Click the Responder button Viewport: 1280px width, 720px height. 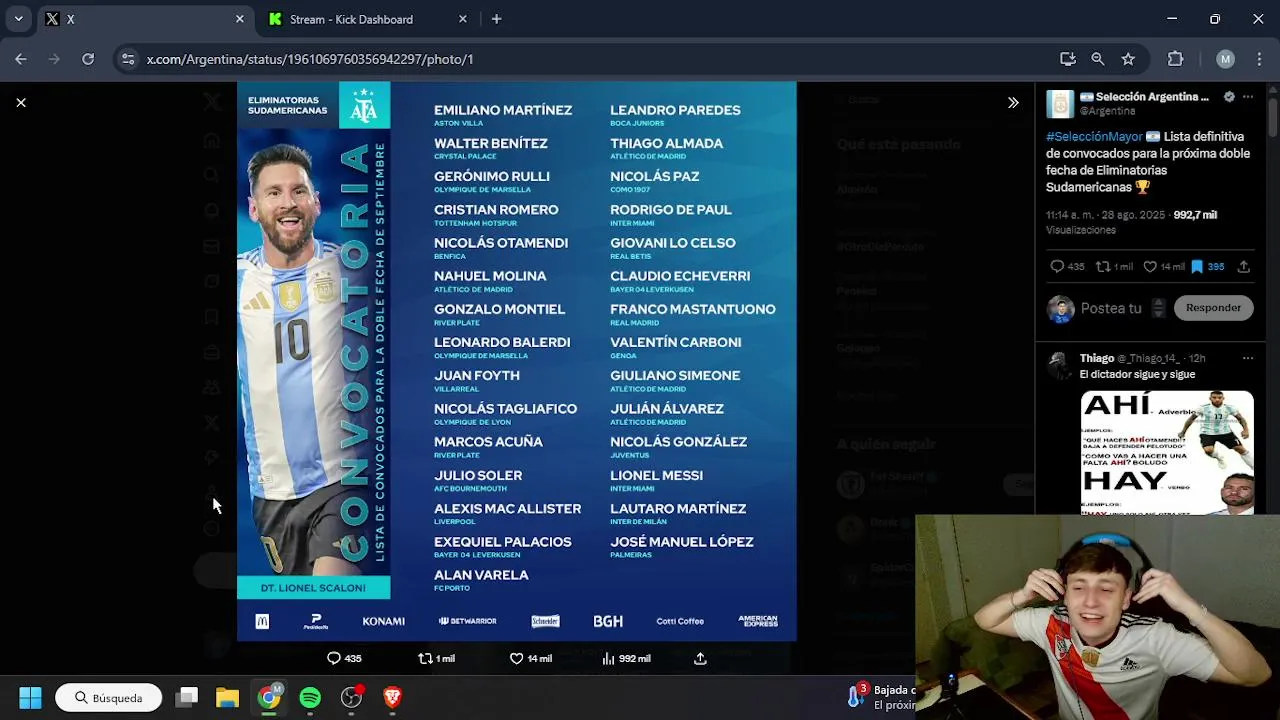coord(1213,308)
